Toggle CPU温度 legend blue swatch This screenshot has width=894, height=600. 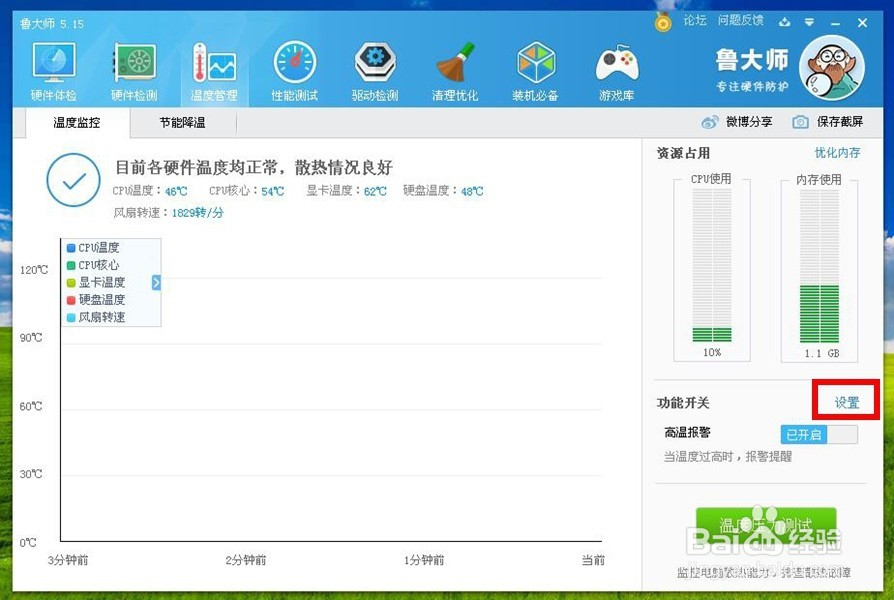71,248
